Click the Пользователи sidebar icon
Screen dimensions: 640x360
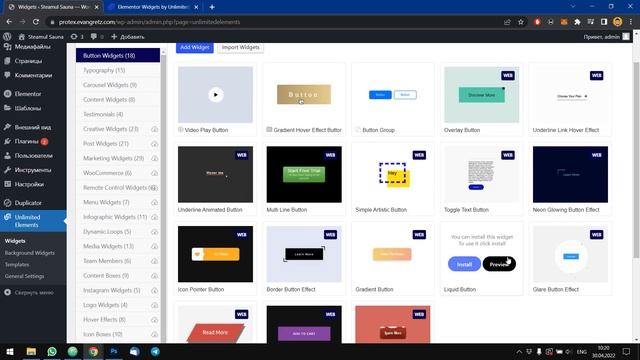(x=7, y=156)
